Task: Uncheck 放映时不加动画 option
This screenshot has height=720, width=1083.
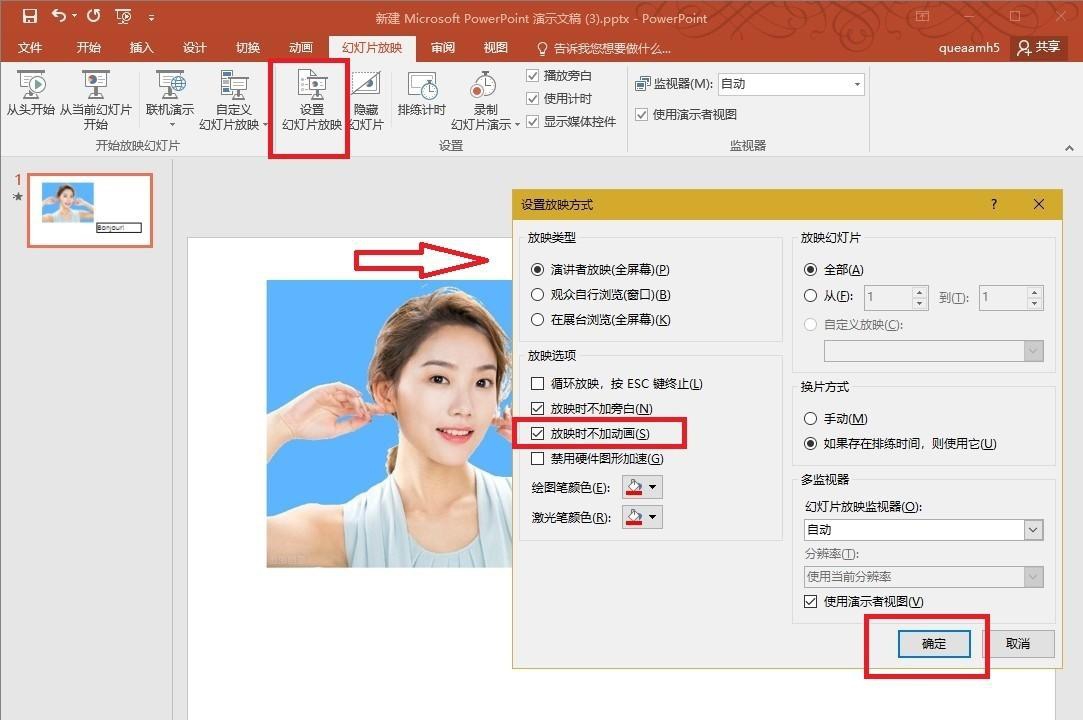Action: click(538, 433)
